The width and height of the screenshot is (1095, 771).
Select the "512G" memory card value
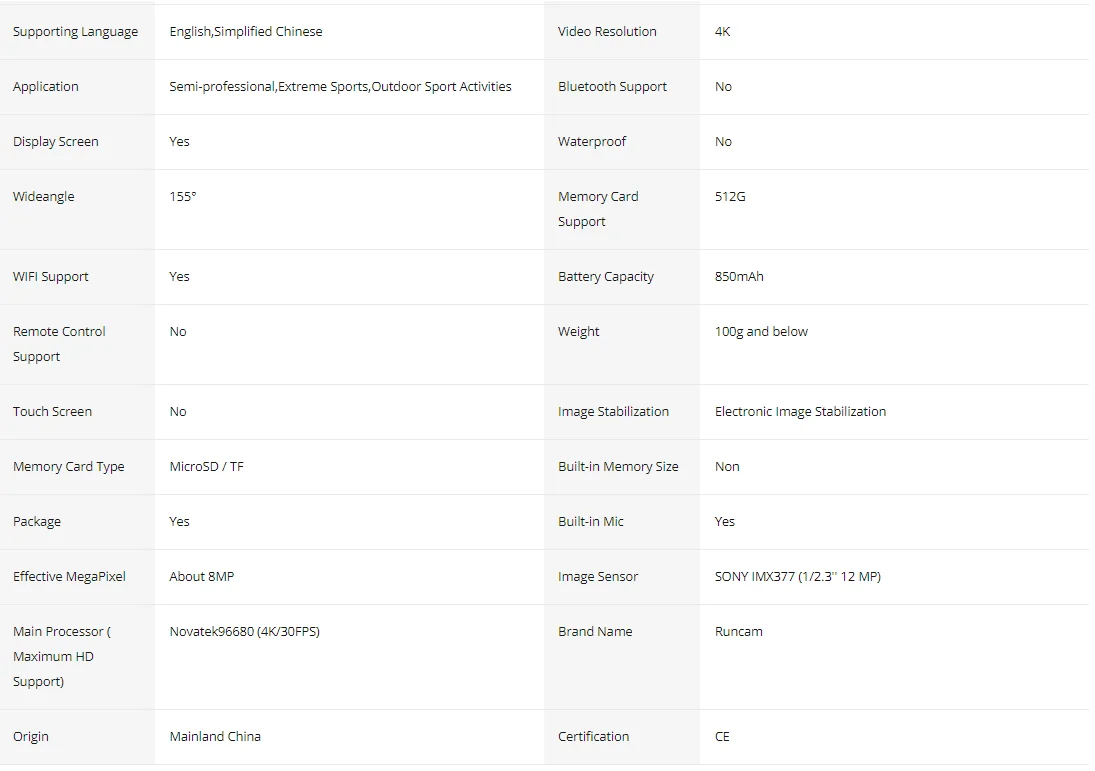pos(730,197)
